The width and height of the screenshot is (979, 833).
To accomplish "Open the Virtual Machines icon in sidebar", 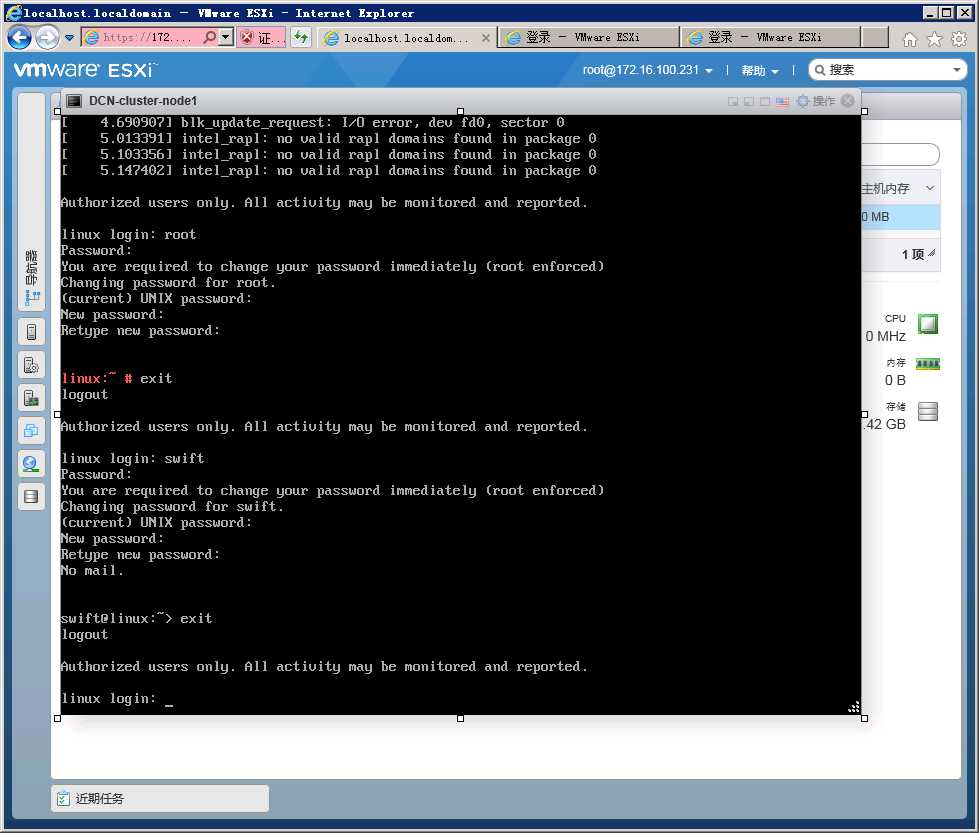I will (31, 431).
